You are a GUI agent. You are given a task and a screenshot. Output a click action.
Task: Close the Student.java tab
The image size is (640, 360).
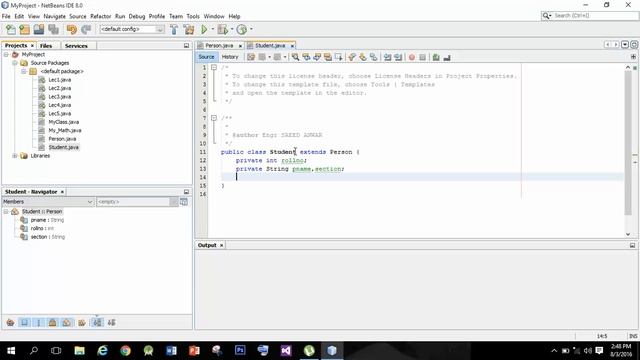coord(292,46)
